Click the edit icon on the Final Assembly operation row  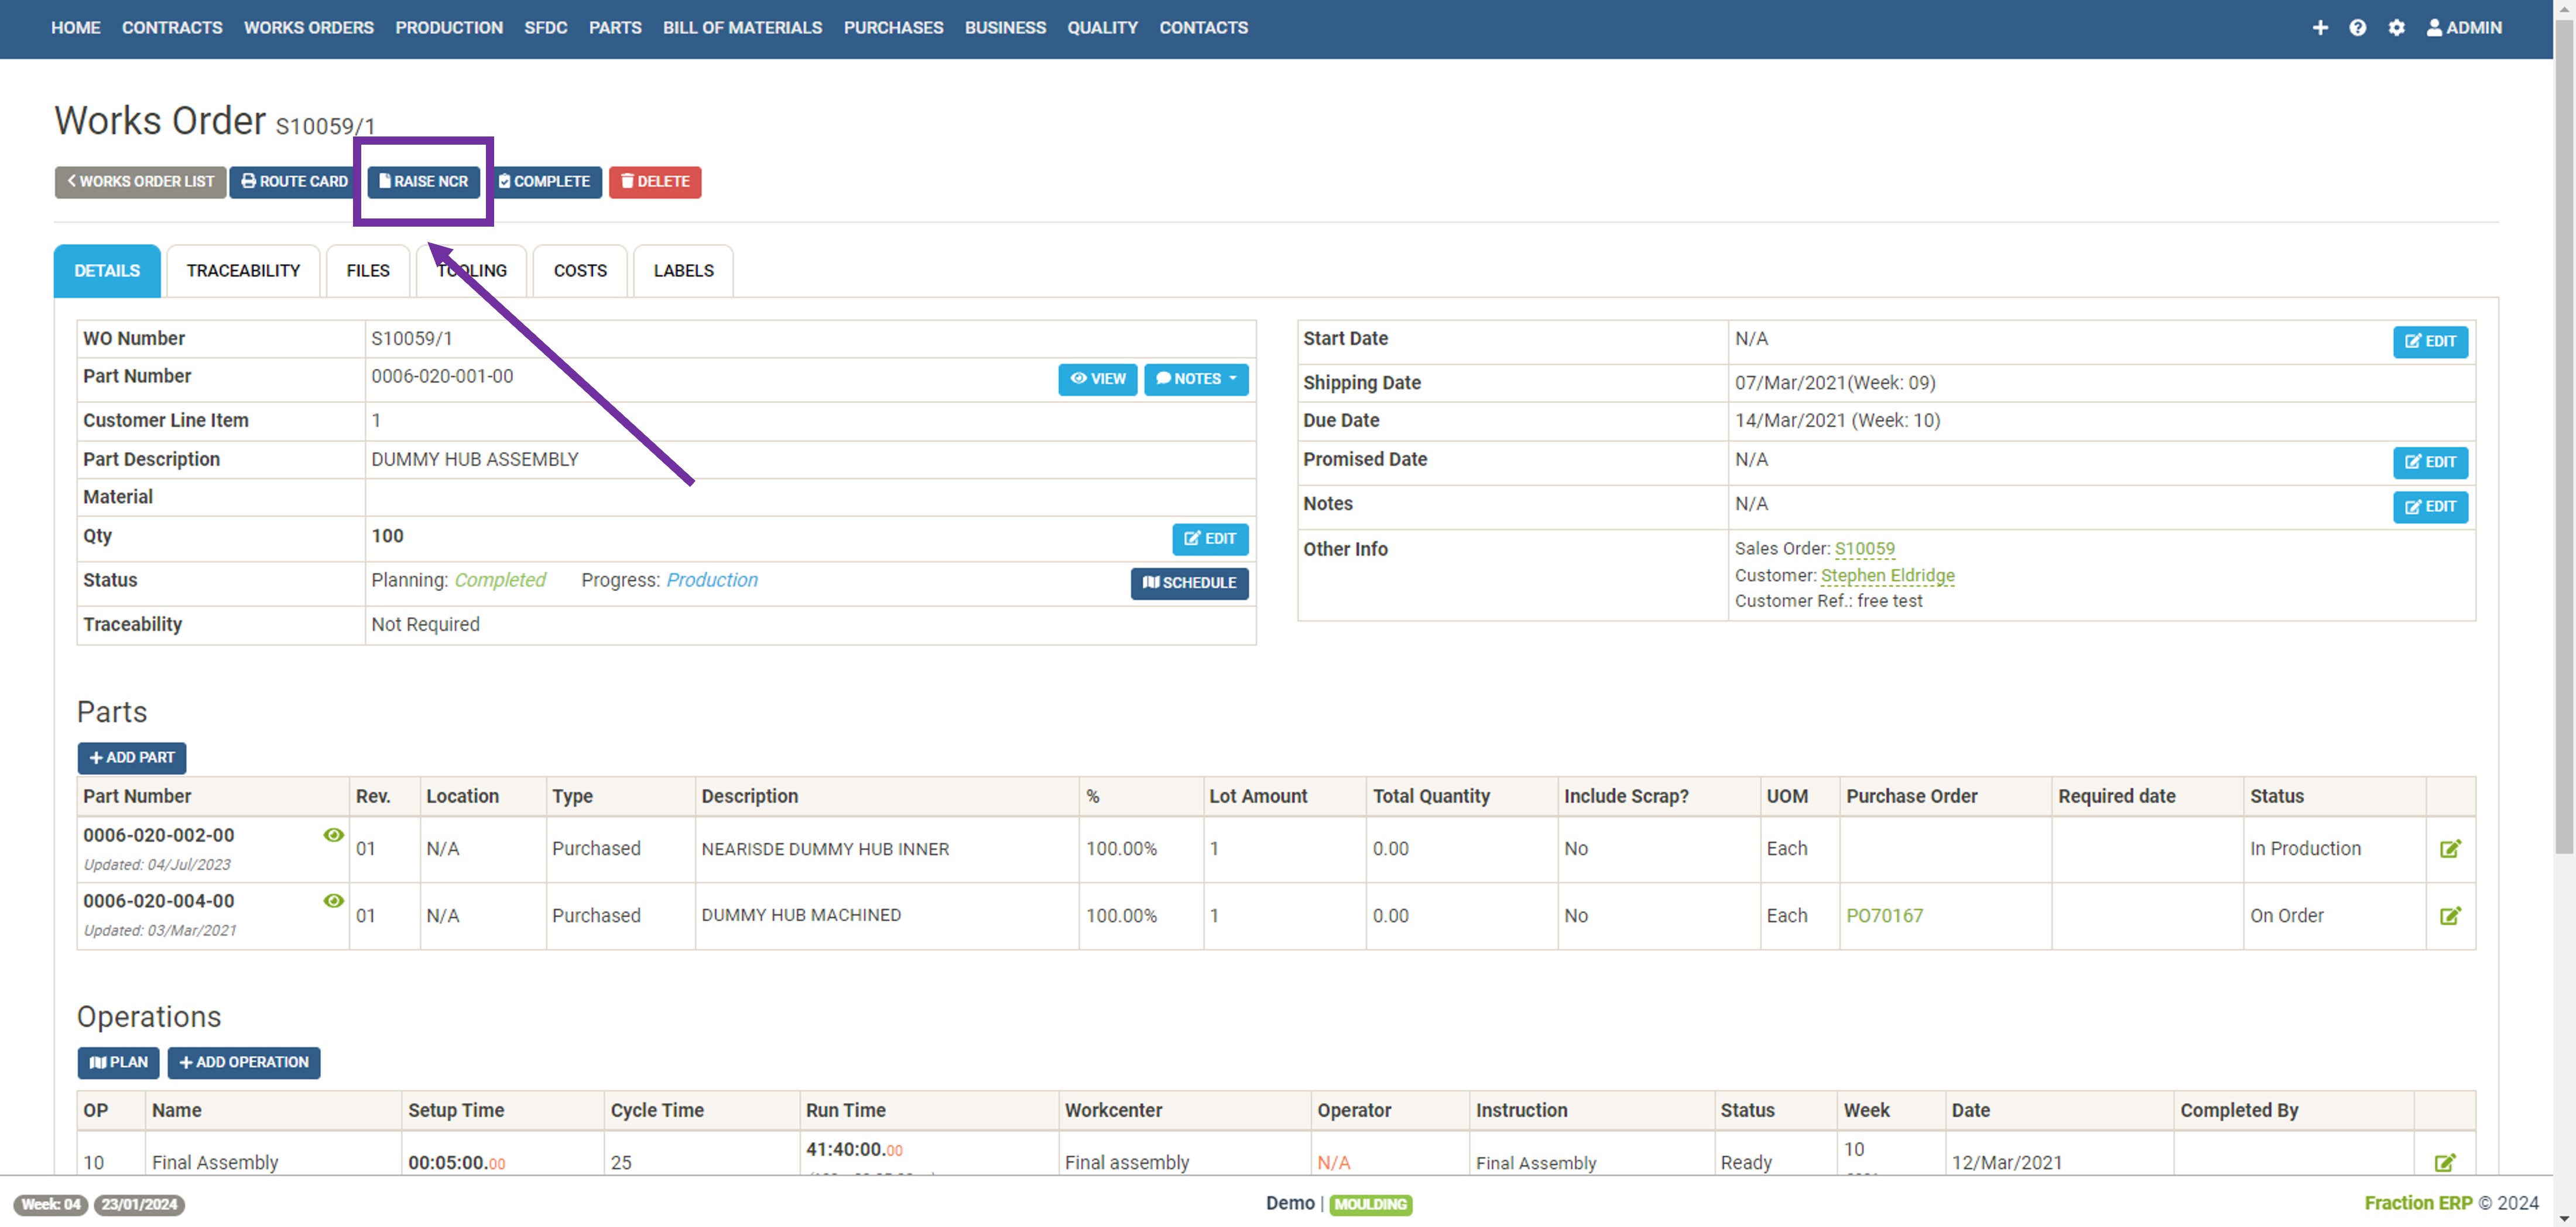pyautogui.click(x=2446, y=1162)
